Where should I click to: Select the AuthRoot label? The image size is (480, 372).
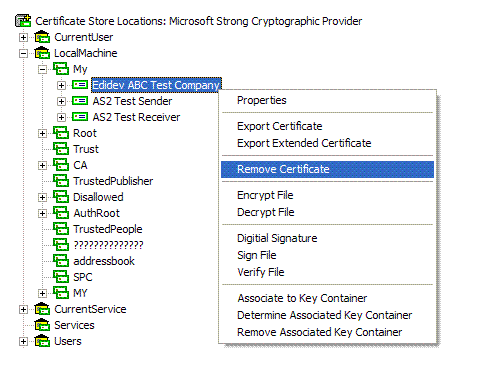coord(97,213)
